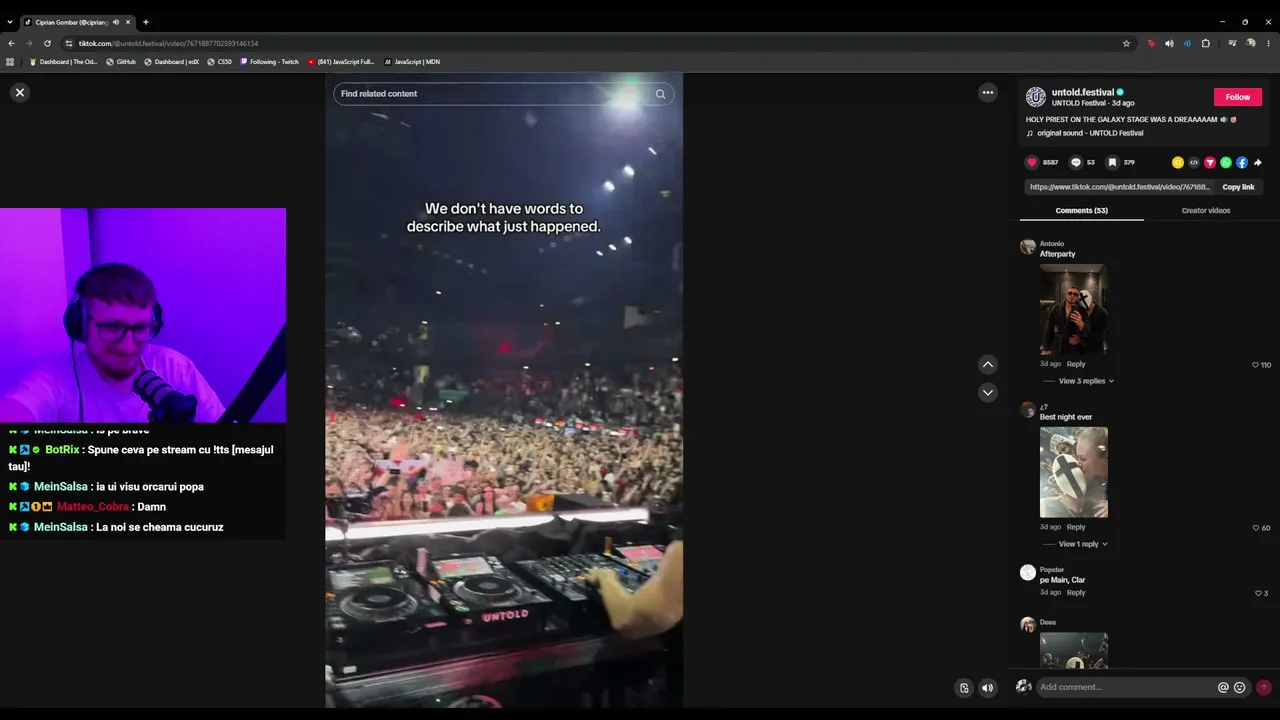Viewport: 1280px width, 720px height.
Task: Open the three-dot more options menu beside video
Action: coord(988,92)
